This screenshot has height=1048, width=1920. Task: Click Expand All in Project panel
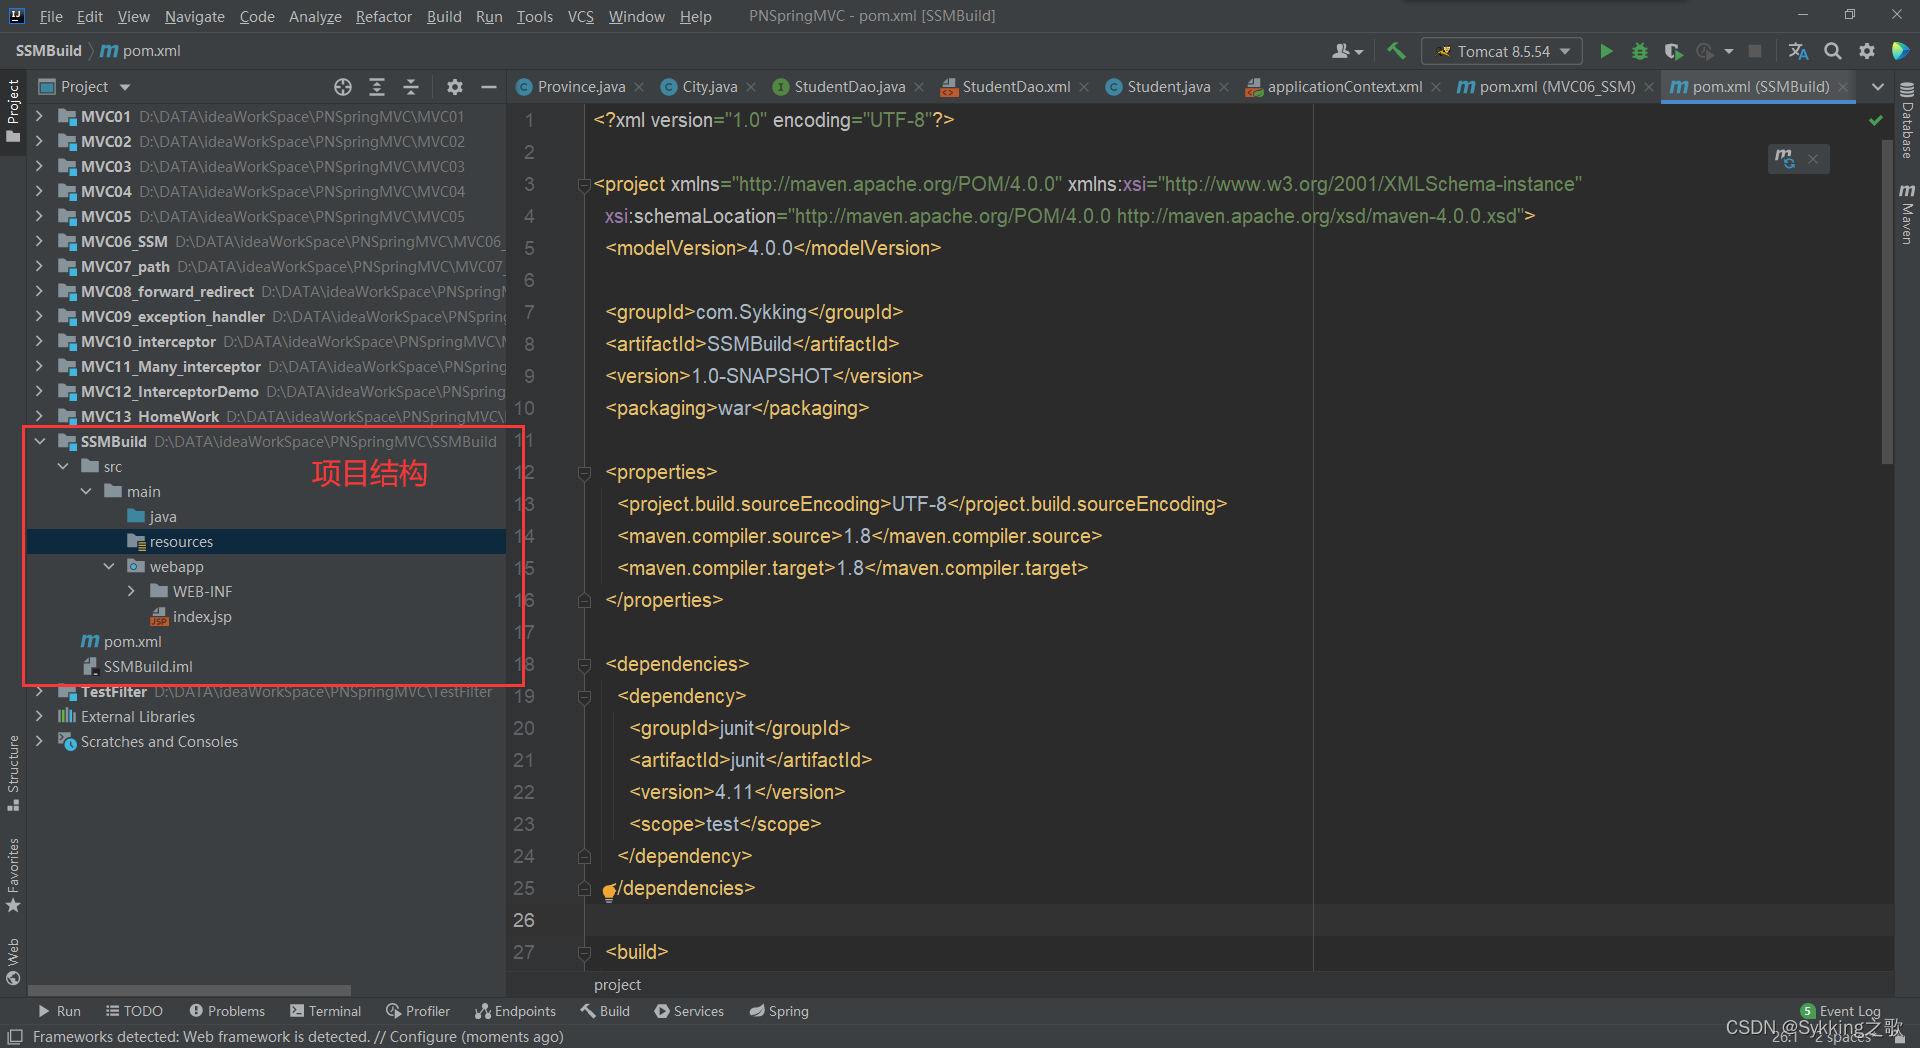coord(377,87)
